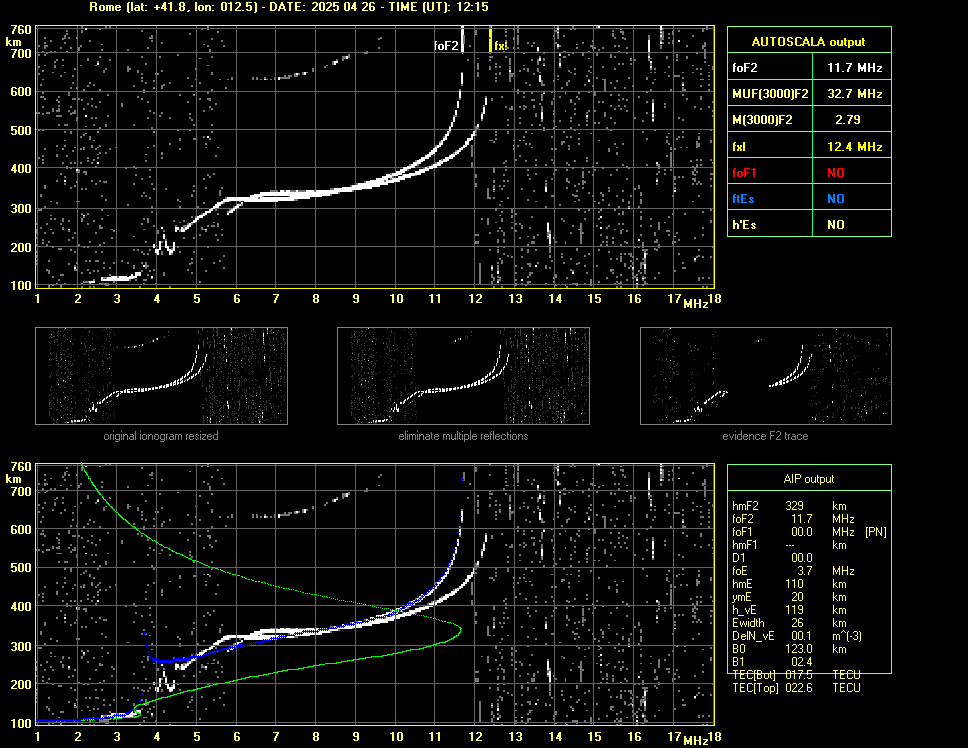Image resolution: width=968 pixels, height=748 pixels.
Task: Click the 'MUF(3000)F2' label cell
Action: 770,94
